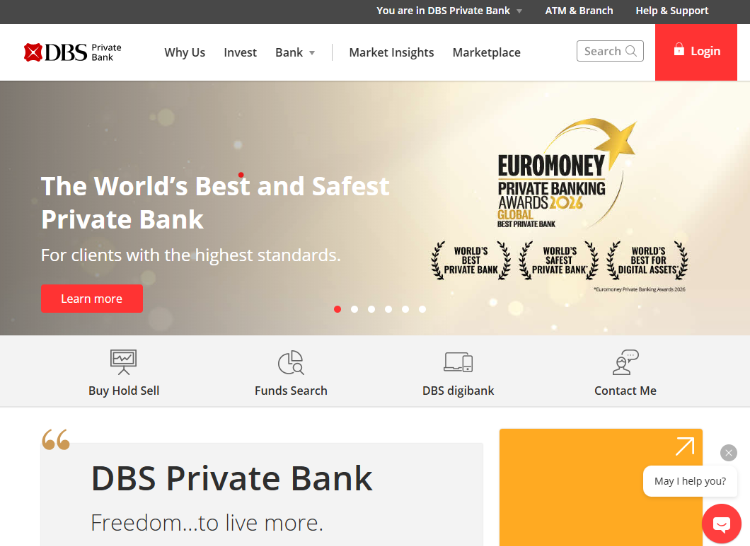Click the red Login button

pyautogui.click(x=696, y=52)
